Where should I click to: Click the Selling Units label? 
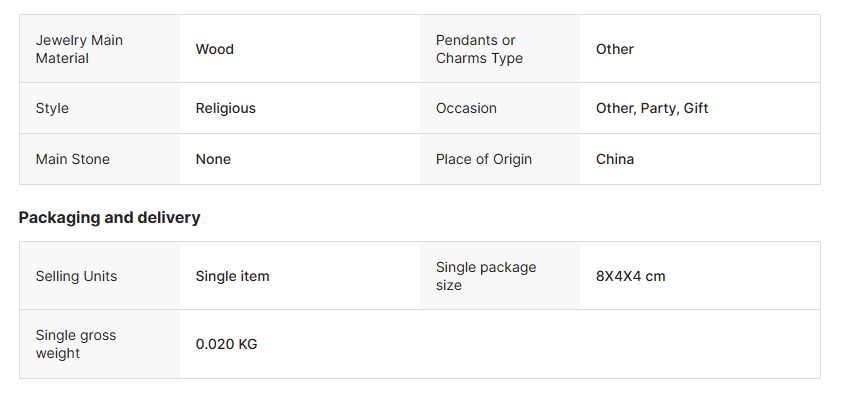point(77,276)
